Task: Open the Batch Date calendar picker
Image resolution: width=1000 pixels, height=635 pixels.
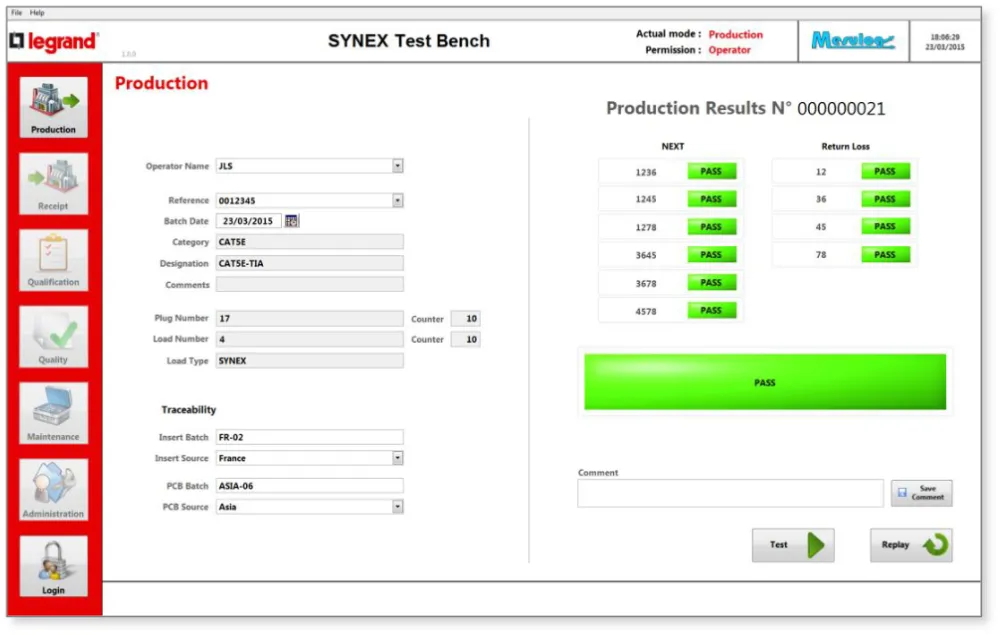Action: pyautogui.click(x=291, y=221)
